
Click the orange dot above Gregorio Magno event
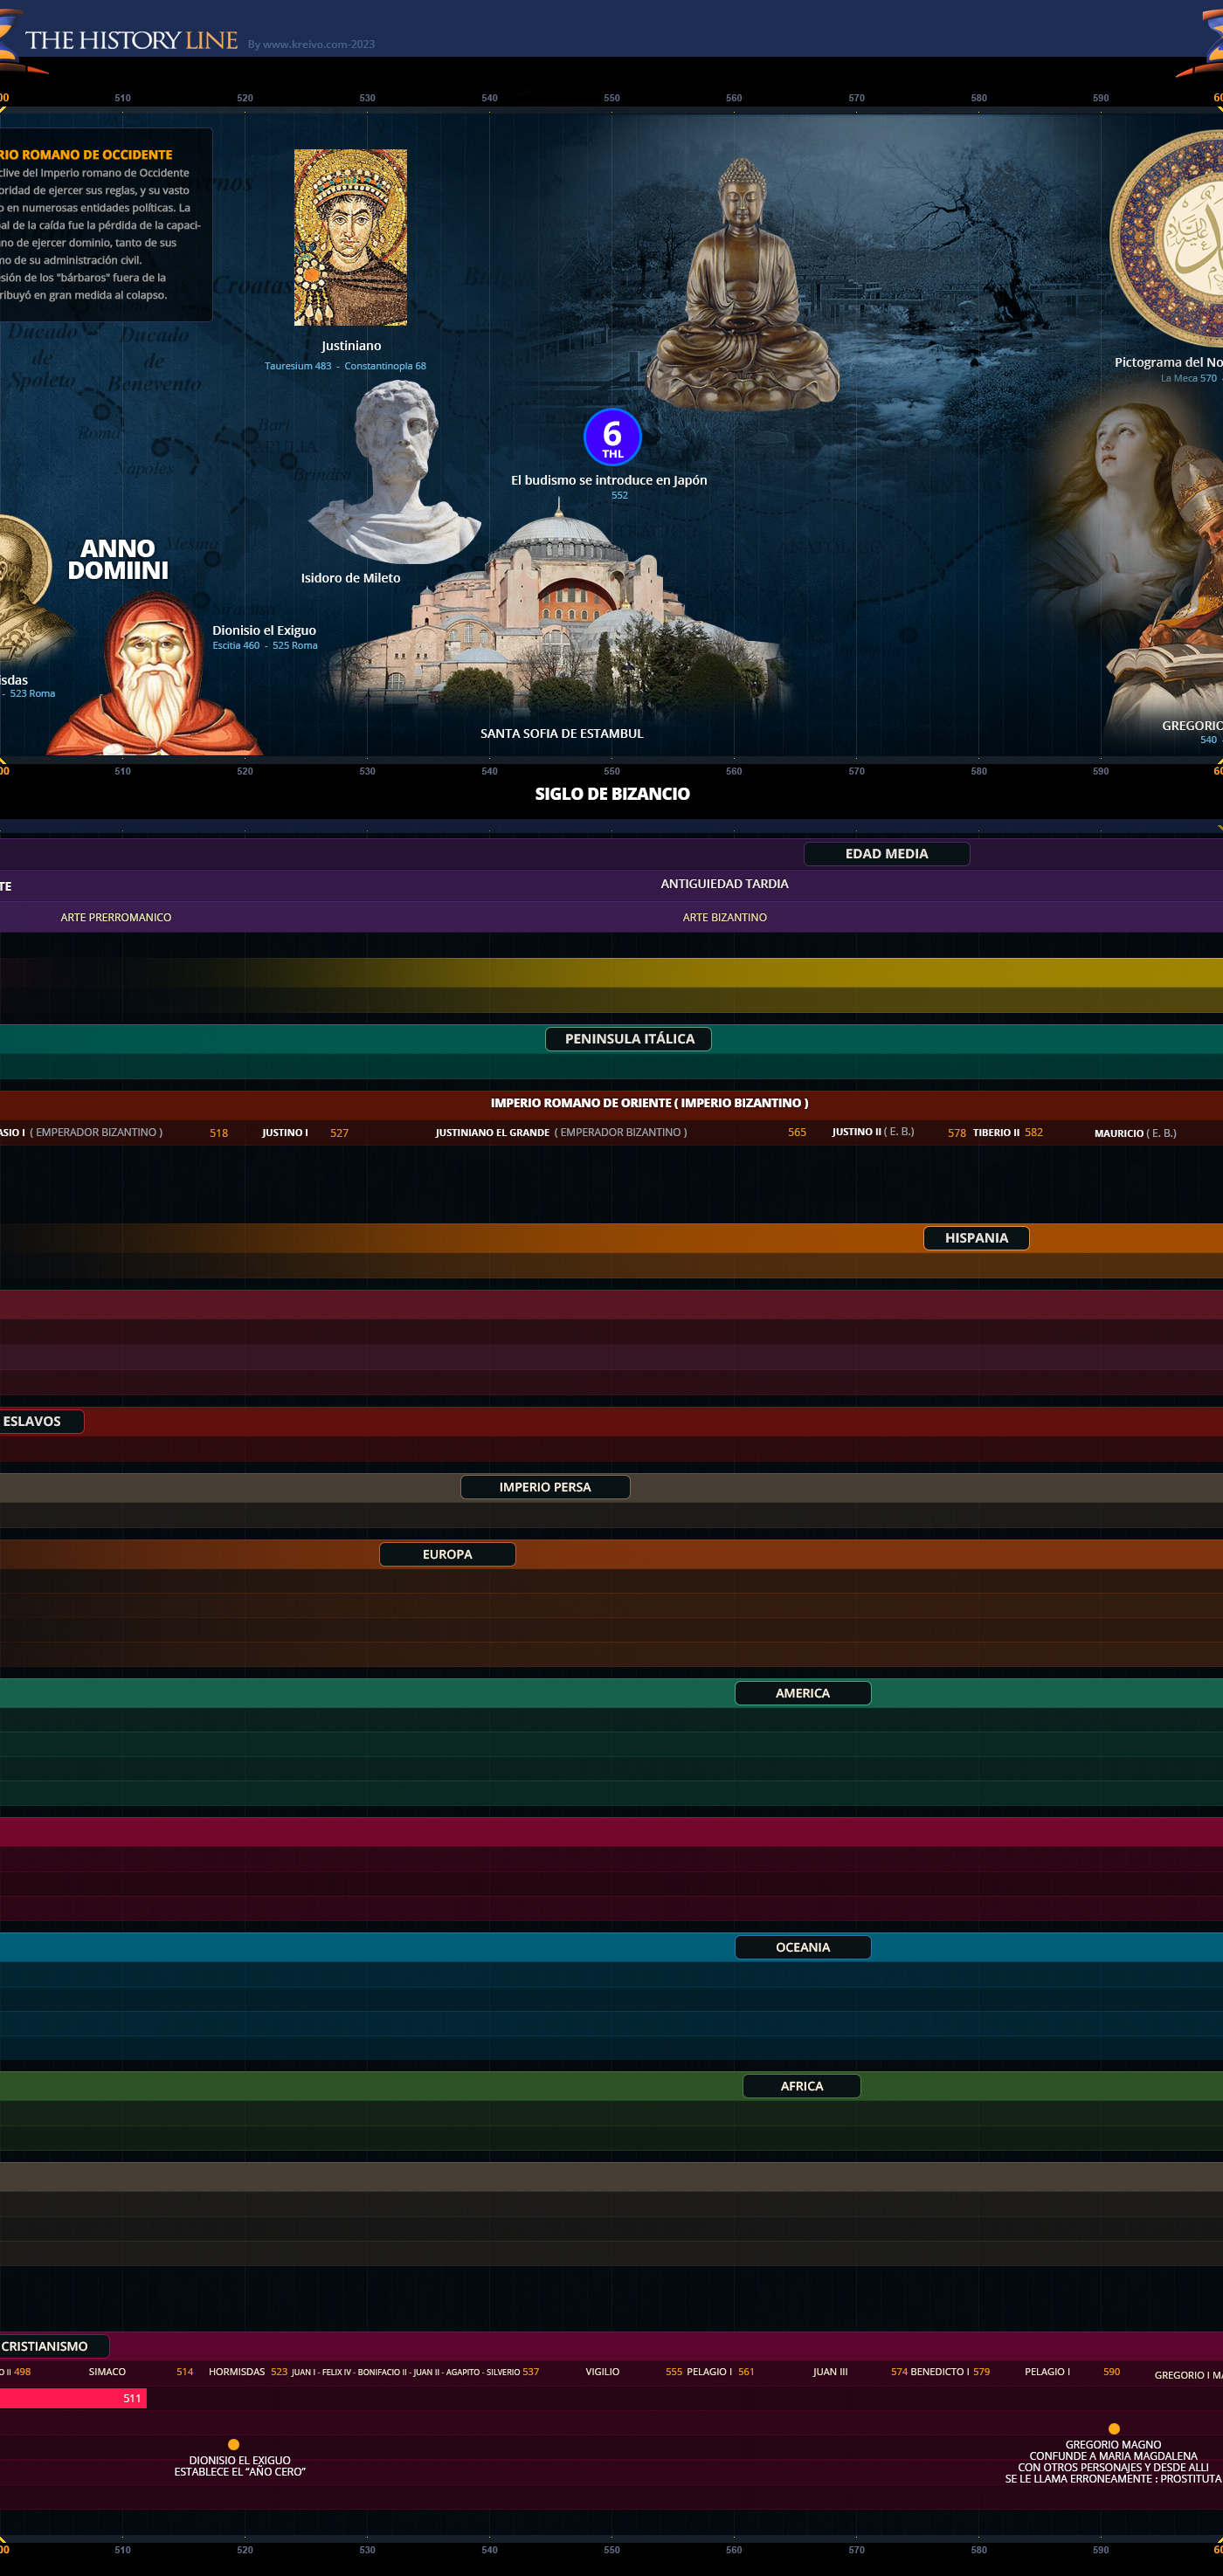tap(1114, 2428)
